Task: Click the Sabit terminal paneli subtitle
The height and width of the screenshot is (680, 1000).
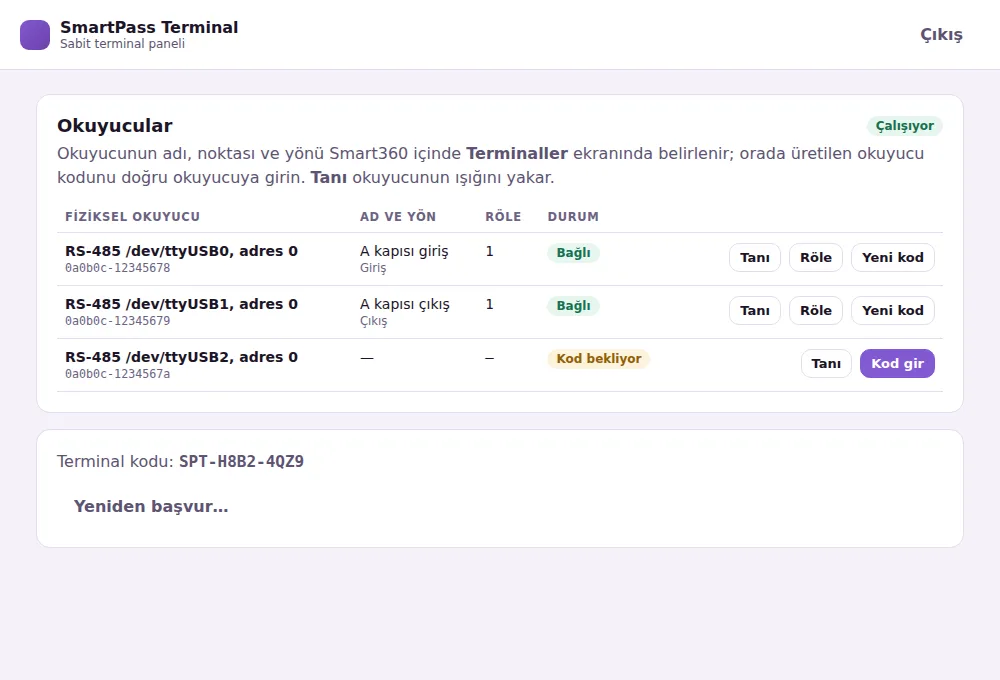Action: coord(122,44)
